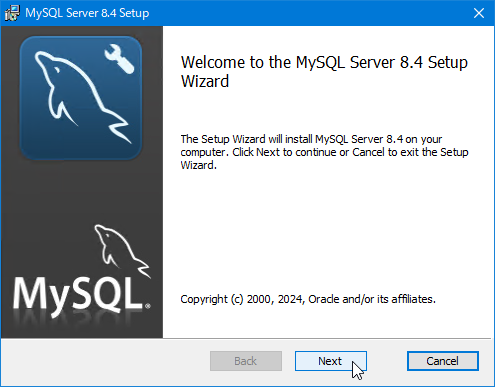The width and height of the screenshot is (495, 387).
Task: Cancel the MySQL Server setup wizard
Action: (x=443, y=361)
